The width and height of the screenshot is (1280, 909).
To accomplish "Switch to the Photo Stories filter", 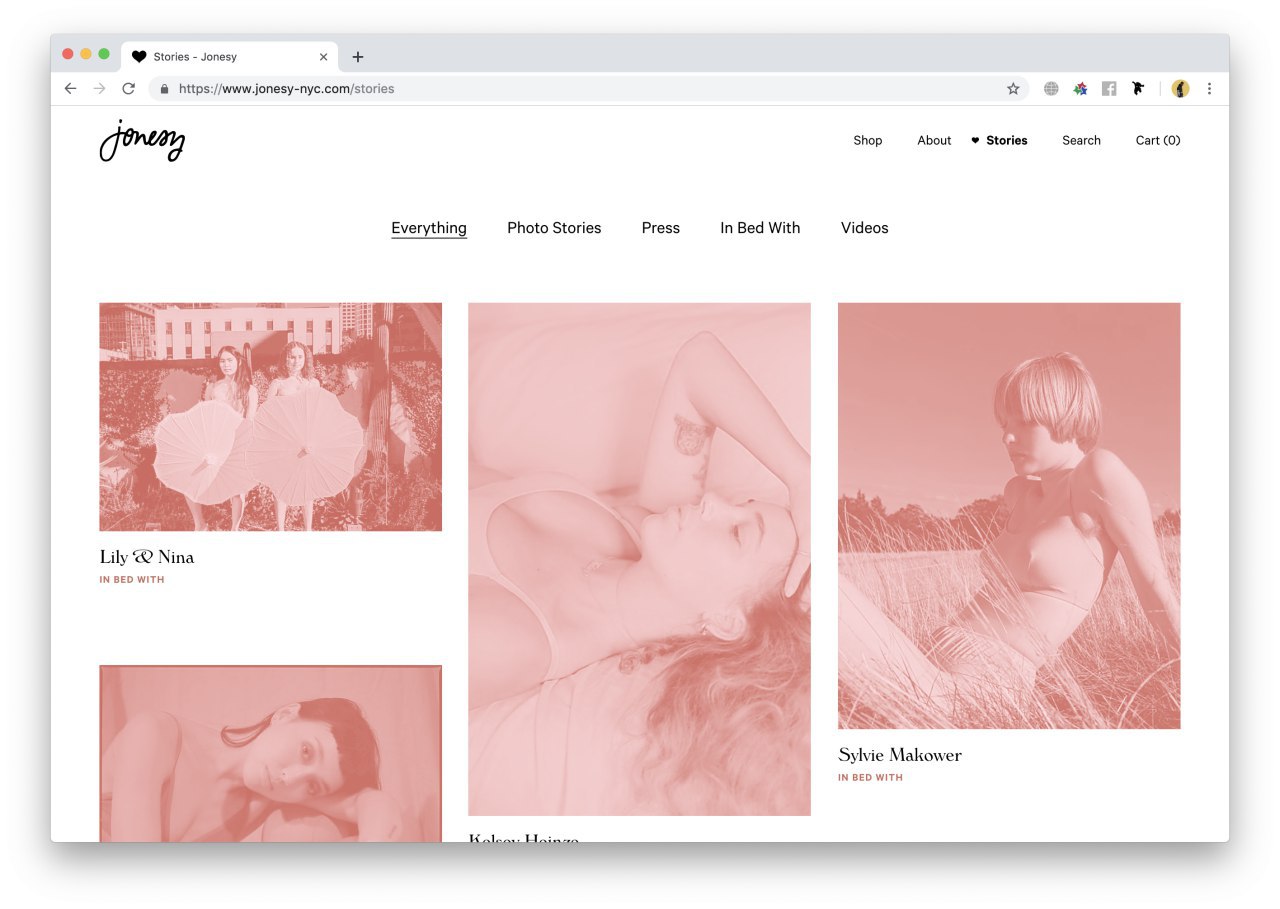I will tap(554, 228).
